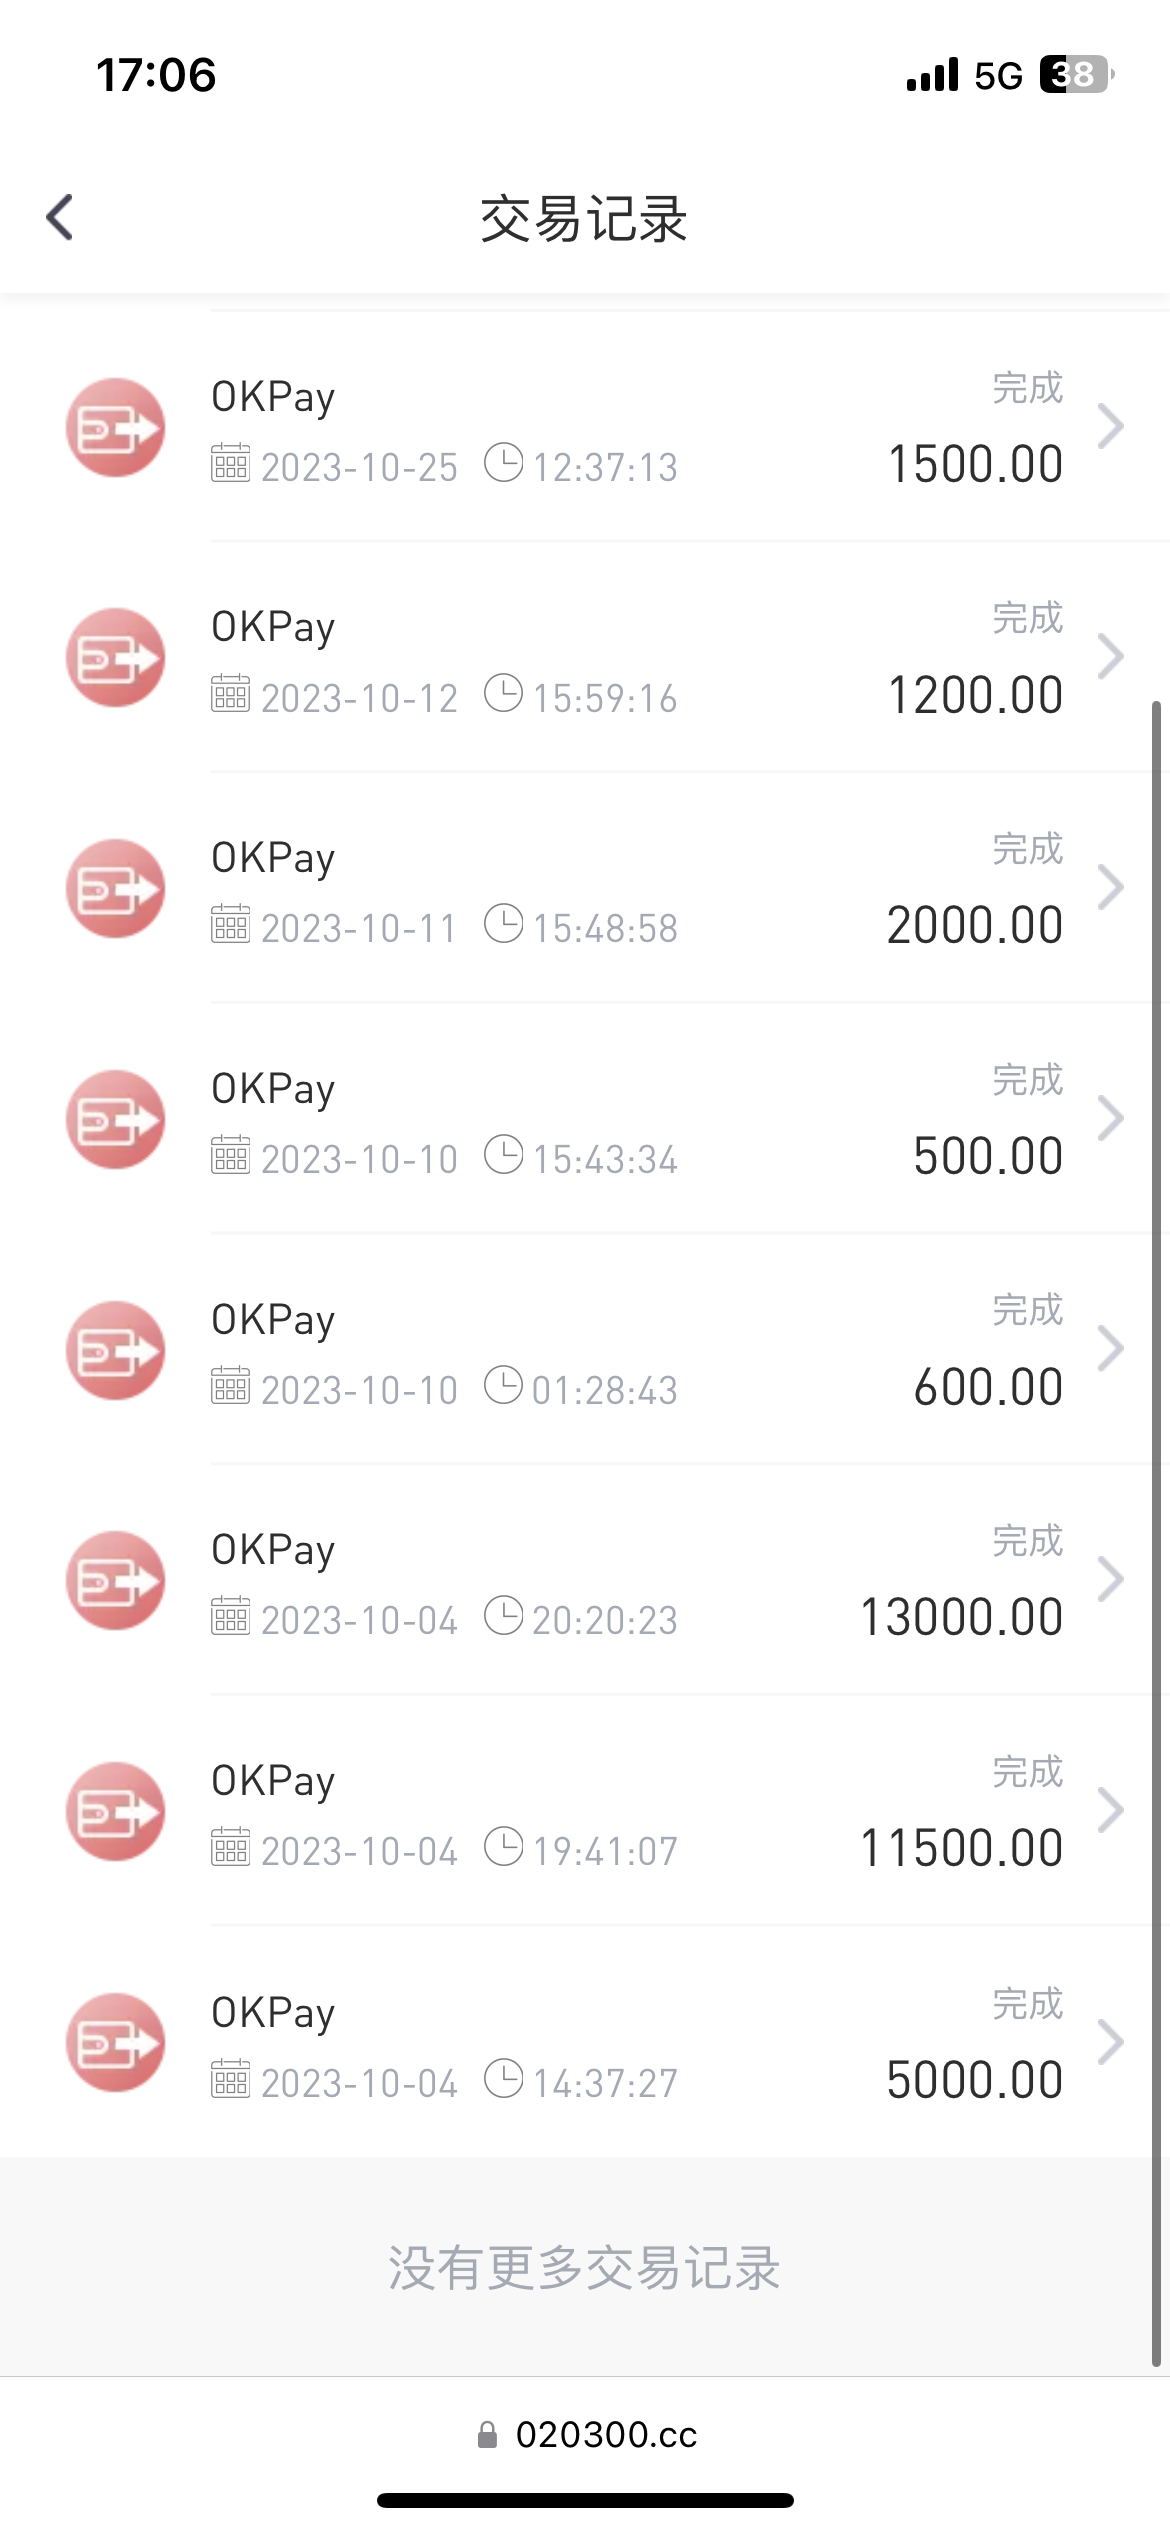
Task: Click the OKPay icon for the 1500.00 transaction
Action: pyautogui.click(x=115, y=428)
